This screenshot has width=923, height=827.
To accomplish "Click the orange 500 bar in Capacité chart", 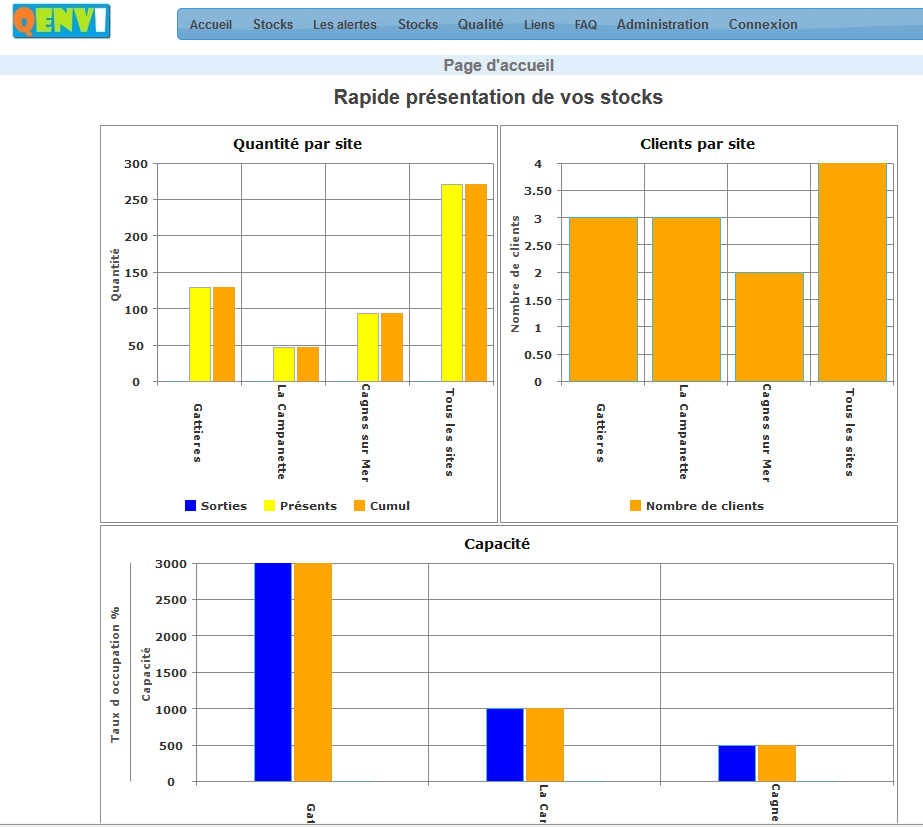I will [x=777, y=763].
